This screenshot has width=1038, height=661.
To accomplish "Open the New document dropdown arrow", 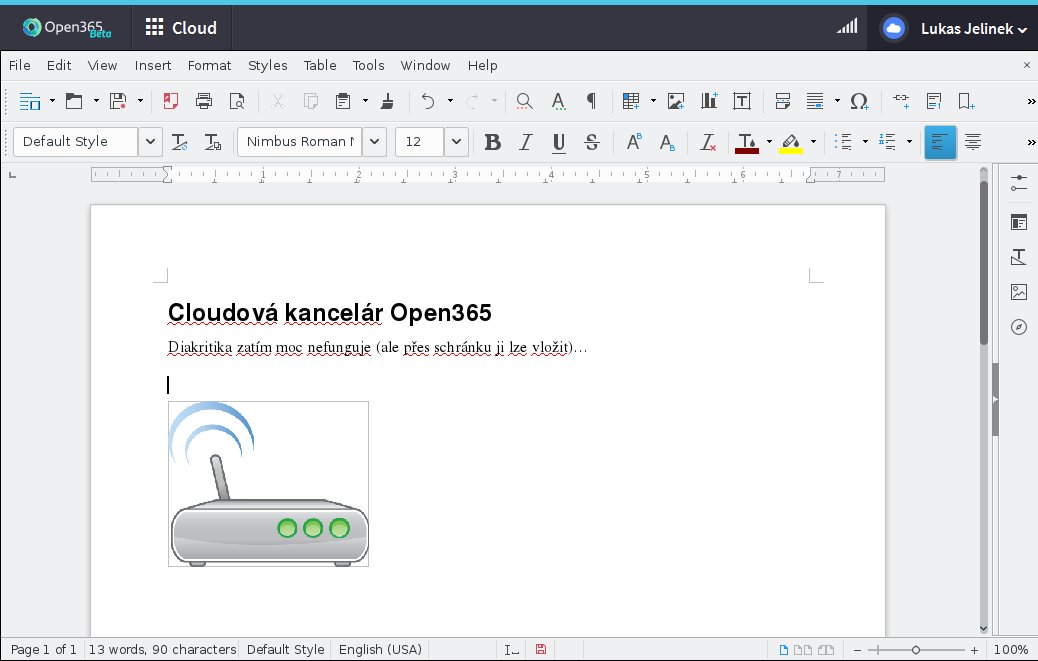I will (x=52, y=101).
